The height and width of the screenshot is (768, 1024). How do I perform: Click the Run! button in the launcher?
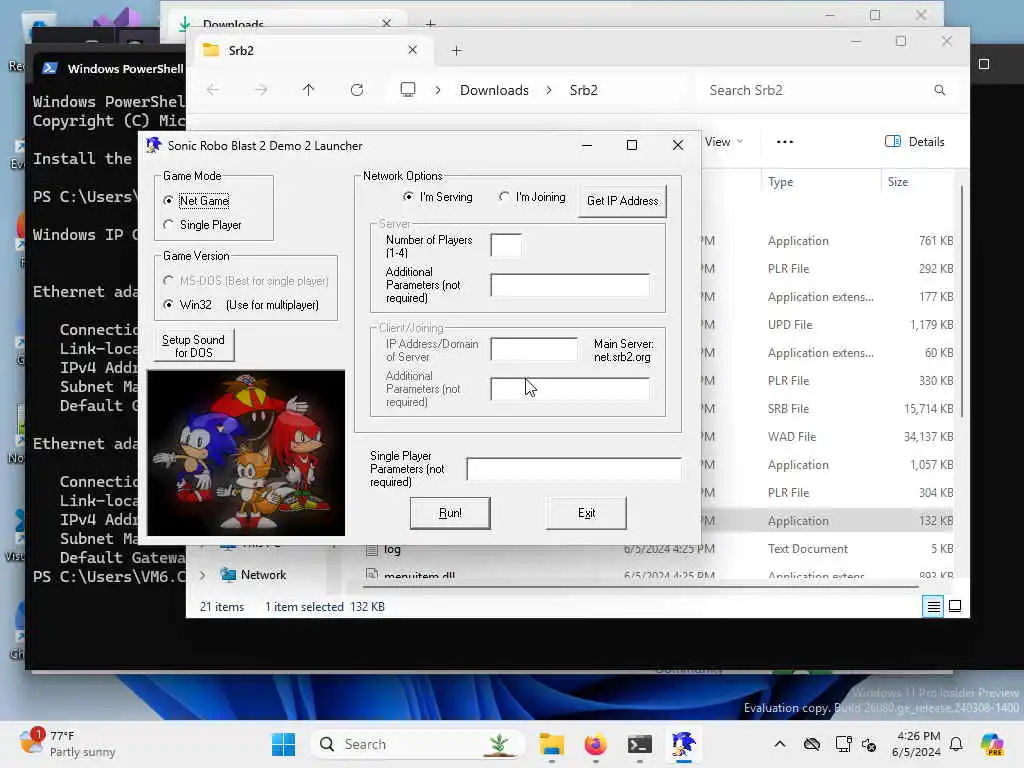click(x=450, y=513)
